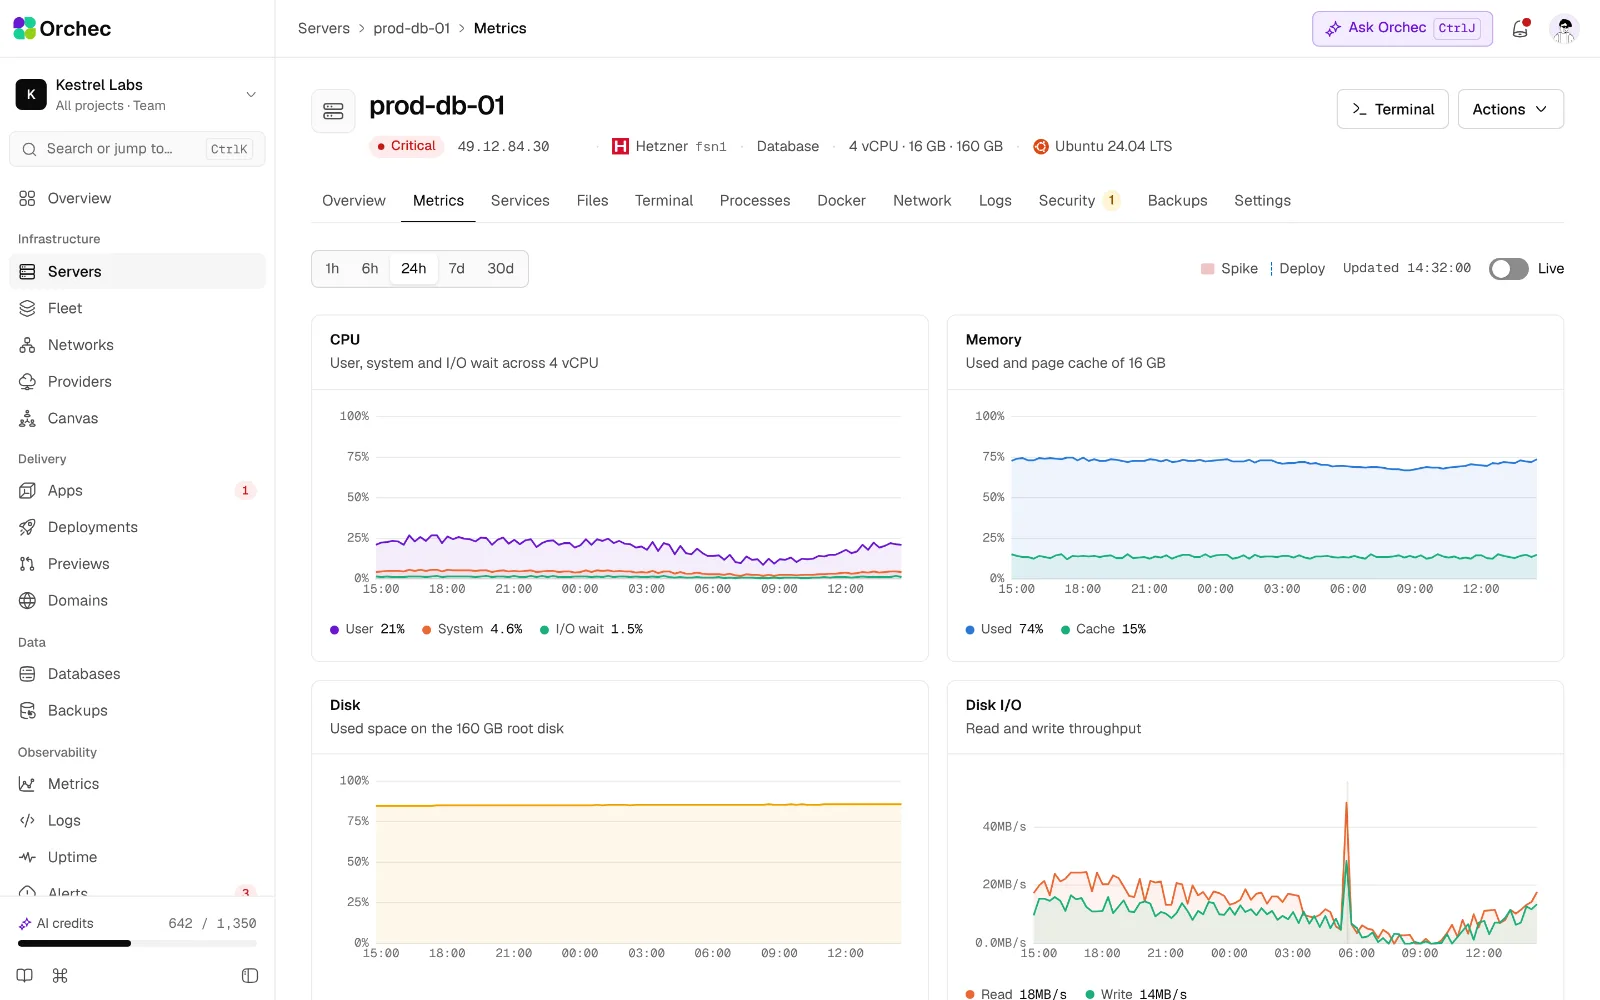Toggle the Live switch on
The width and height of the screenshot is (1600, 1000).
[1508, 269]
